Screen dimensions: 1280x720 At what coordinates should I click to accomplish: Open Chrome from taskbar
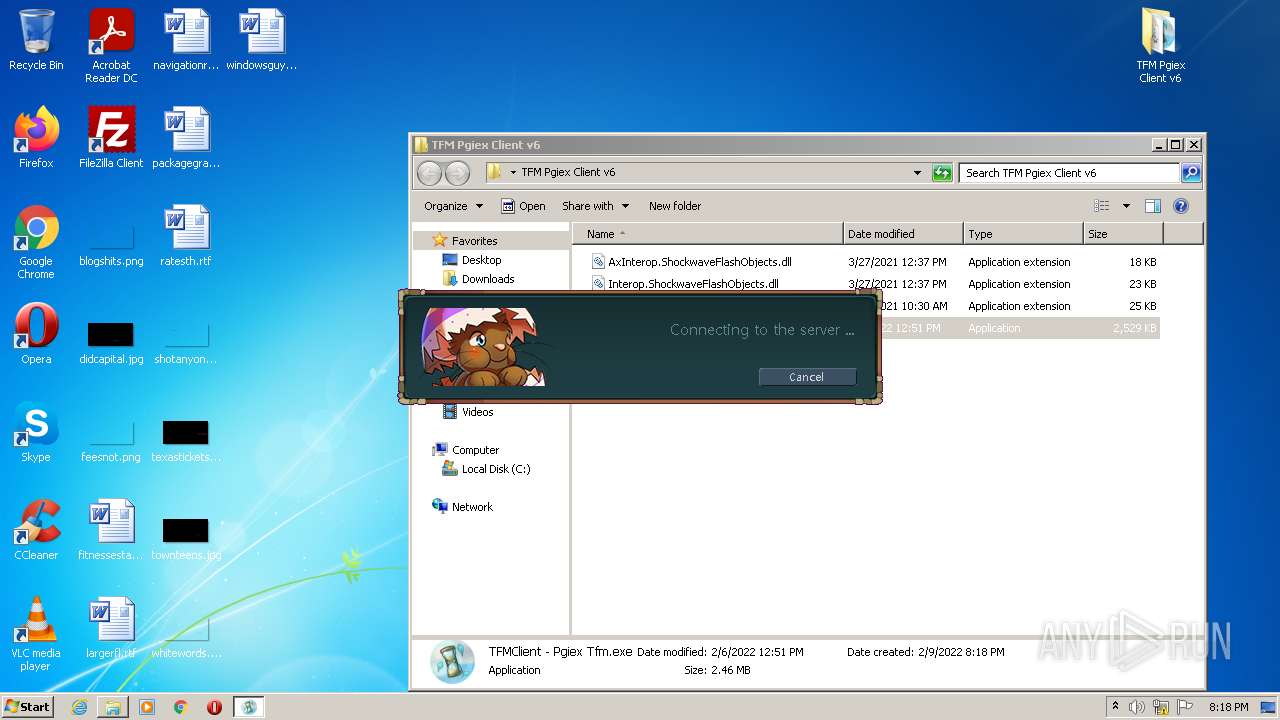coord(181,707)
